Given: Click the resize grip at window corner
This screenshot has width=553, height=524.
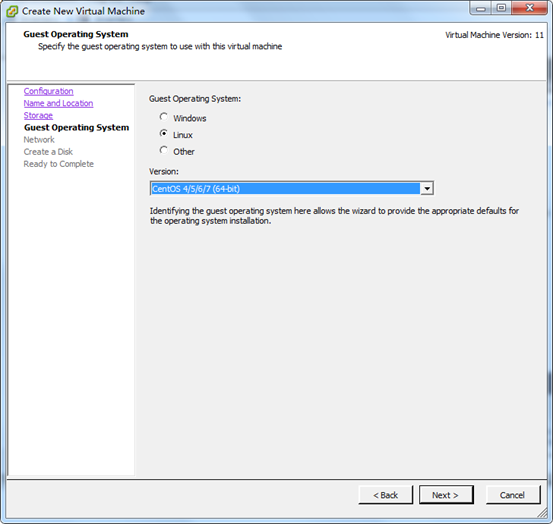Looking at the screenshot, I should [x=542, y=513].
